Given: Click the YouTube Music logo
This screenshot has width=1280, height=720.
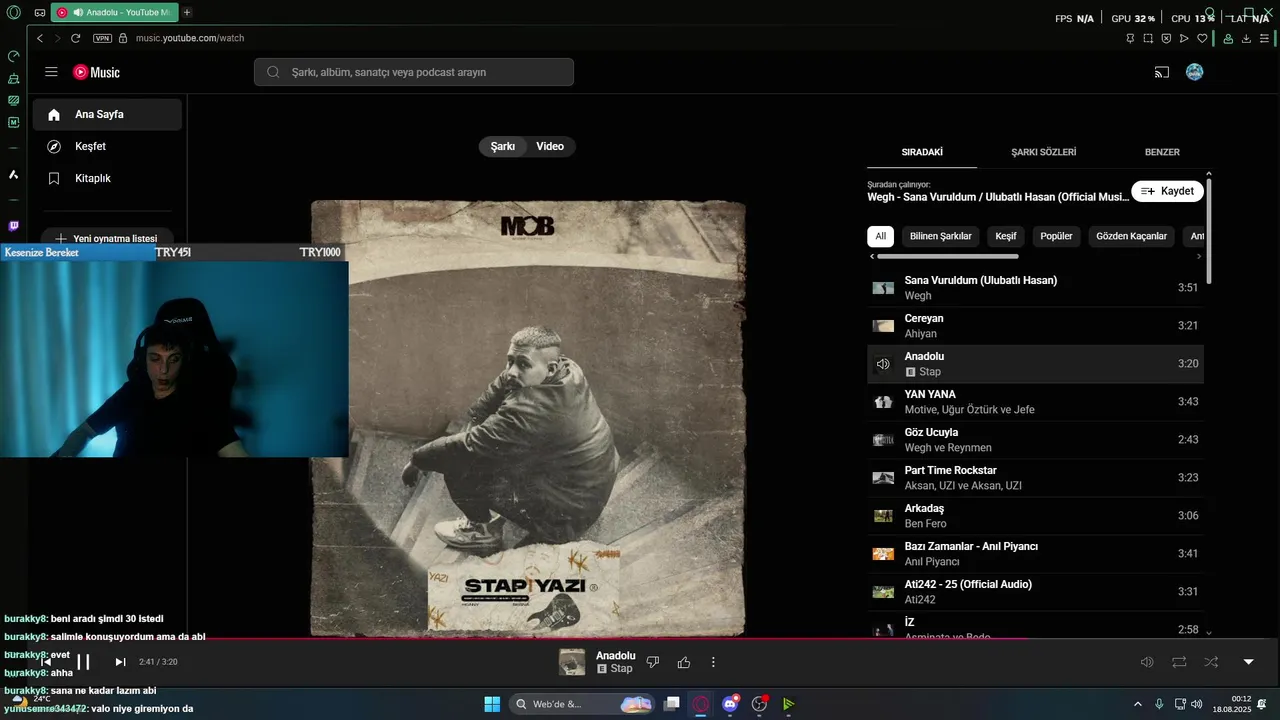Looking at the screenshot, I should click(96, 72).
